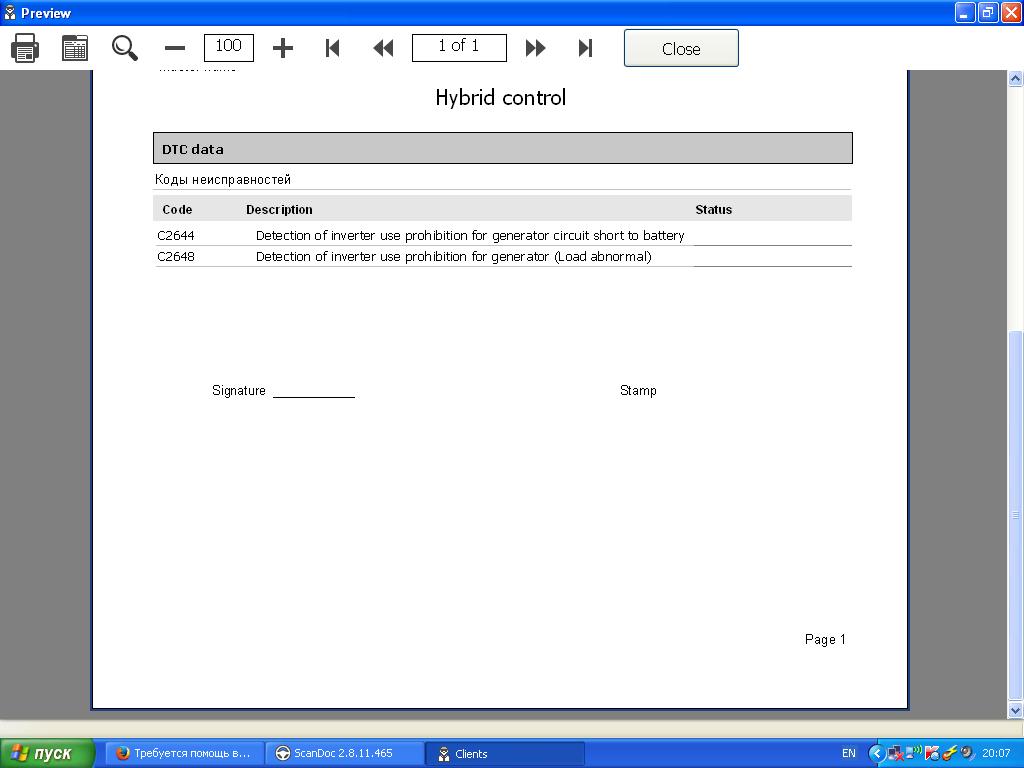The width and height of the screenshot is (1024, 768).
Task: Click the Preview window title bar icon
Action: 10,12
